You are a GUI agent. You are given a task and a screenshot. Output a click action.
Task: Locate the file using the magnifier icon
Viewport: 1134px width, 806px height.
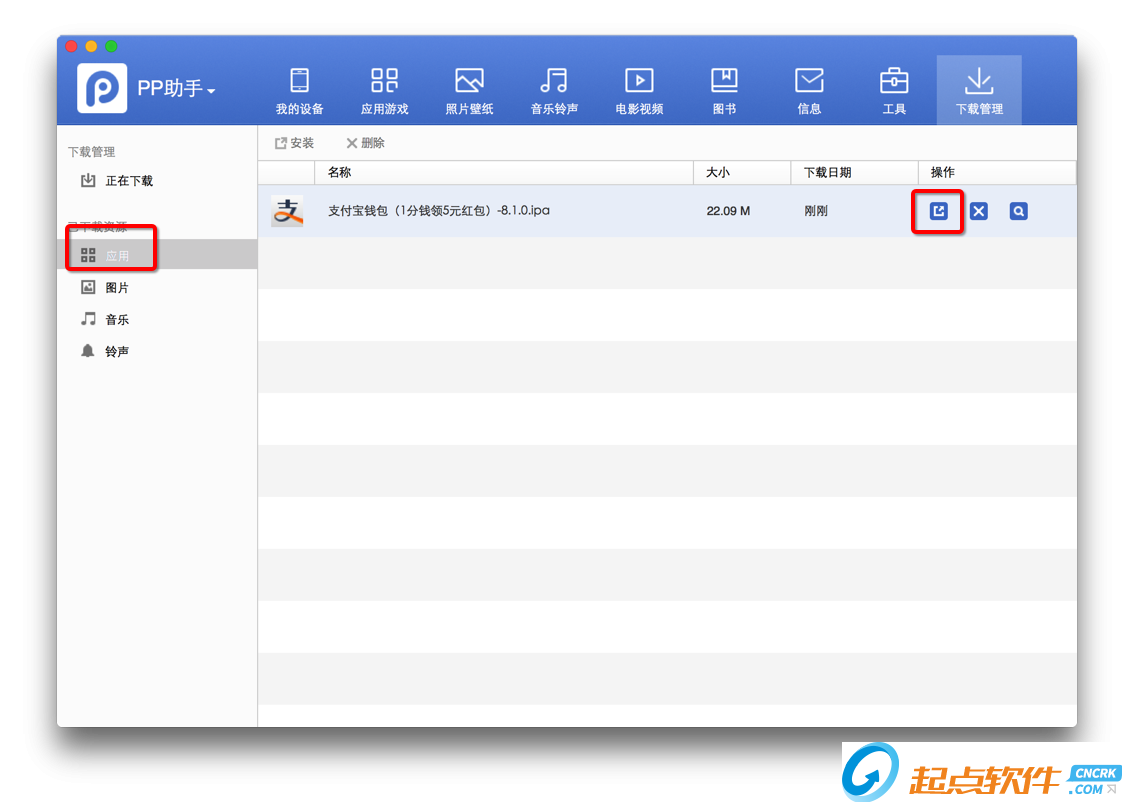[1018, 211]
